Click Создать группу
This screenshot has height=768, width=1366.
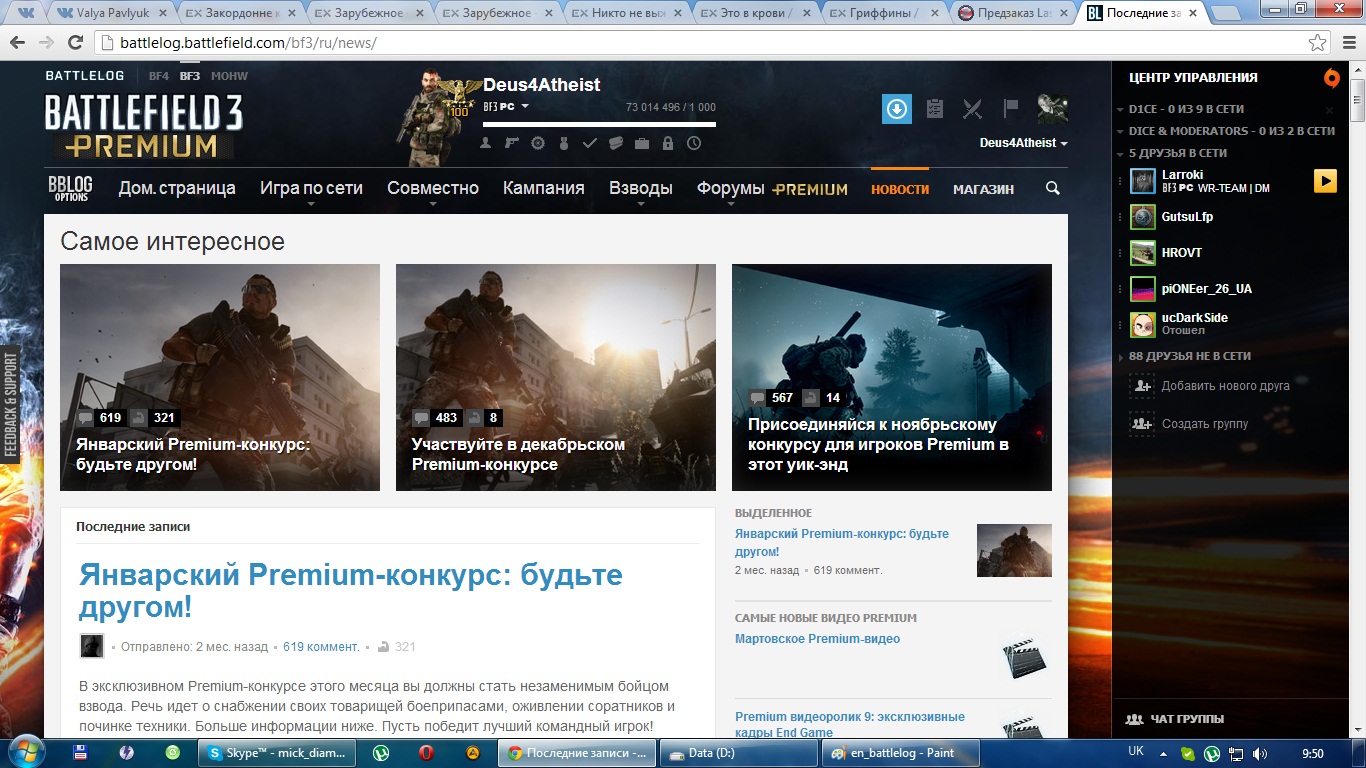pos(1205,424)
